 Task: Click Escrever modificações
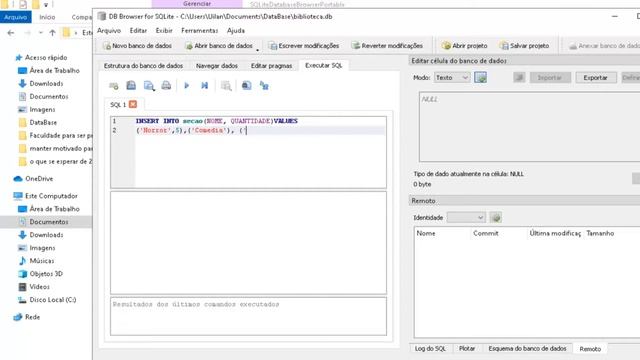click(x=304, y=46)
